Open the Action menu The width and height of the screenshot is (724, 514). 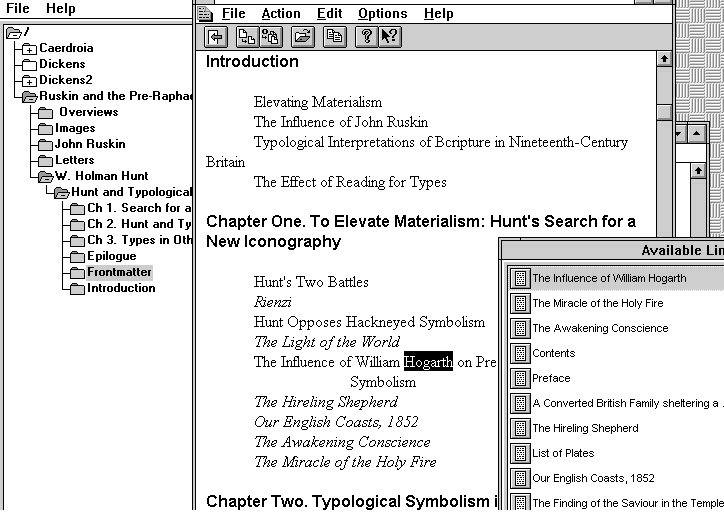click(281, 14)
